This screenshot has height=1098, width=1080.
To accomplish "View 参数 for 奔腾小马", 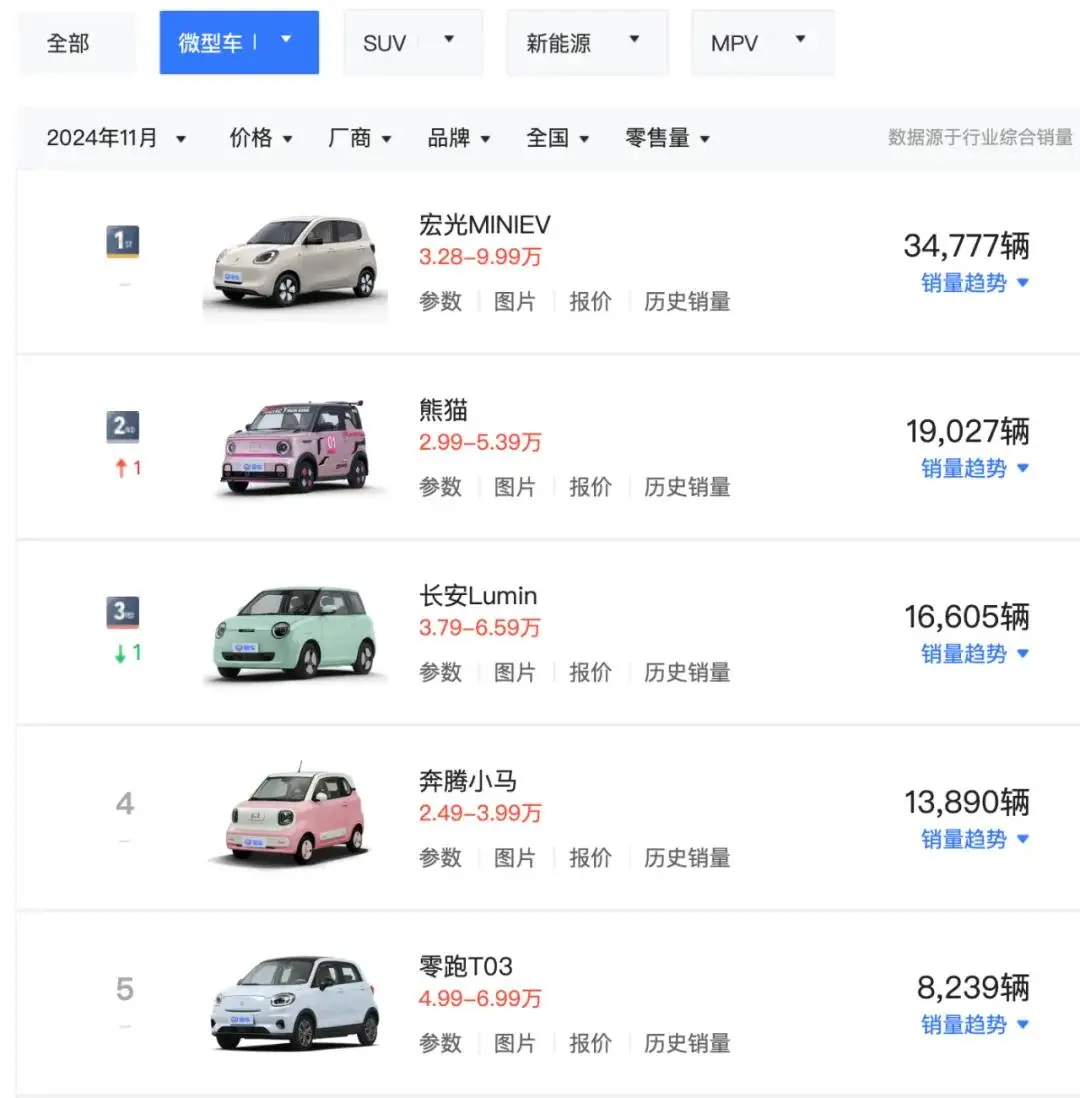I will point(441,858).
